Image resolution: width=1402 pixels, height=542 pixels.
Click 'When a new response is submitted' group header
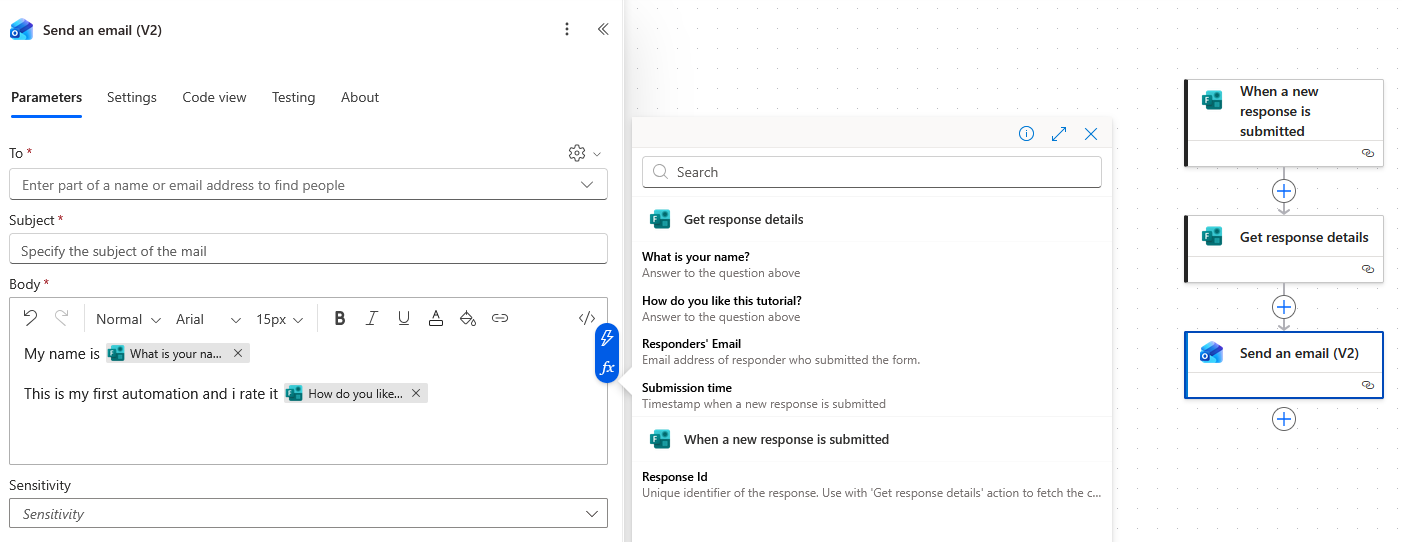(872, 439)
